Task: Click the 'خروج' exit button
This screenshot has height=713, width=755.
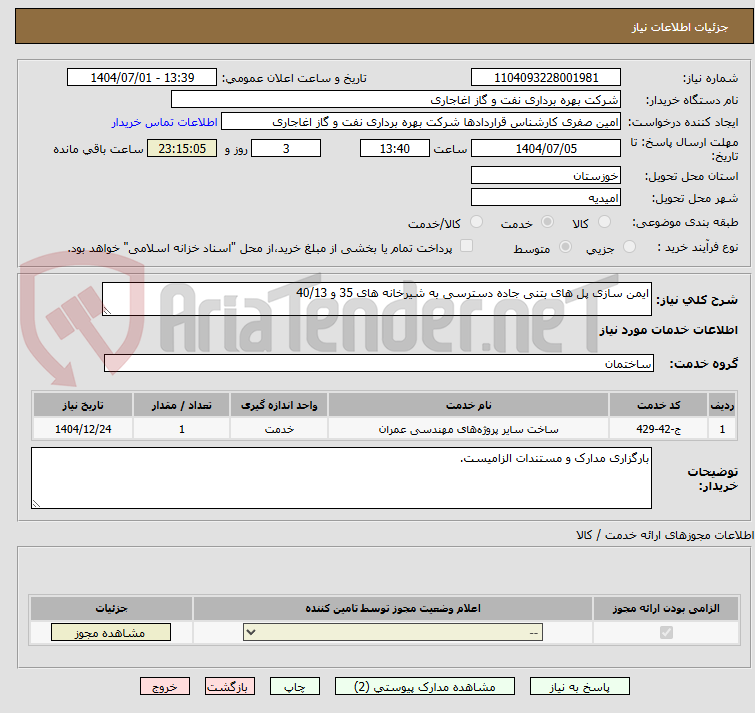Action: [x=165, y=687]
